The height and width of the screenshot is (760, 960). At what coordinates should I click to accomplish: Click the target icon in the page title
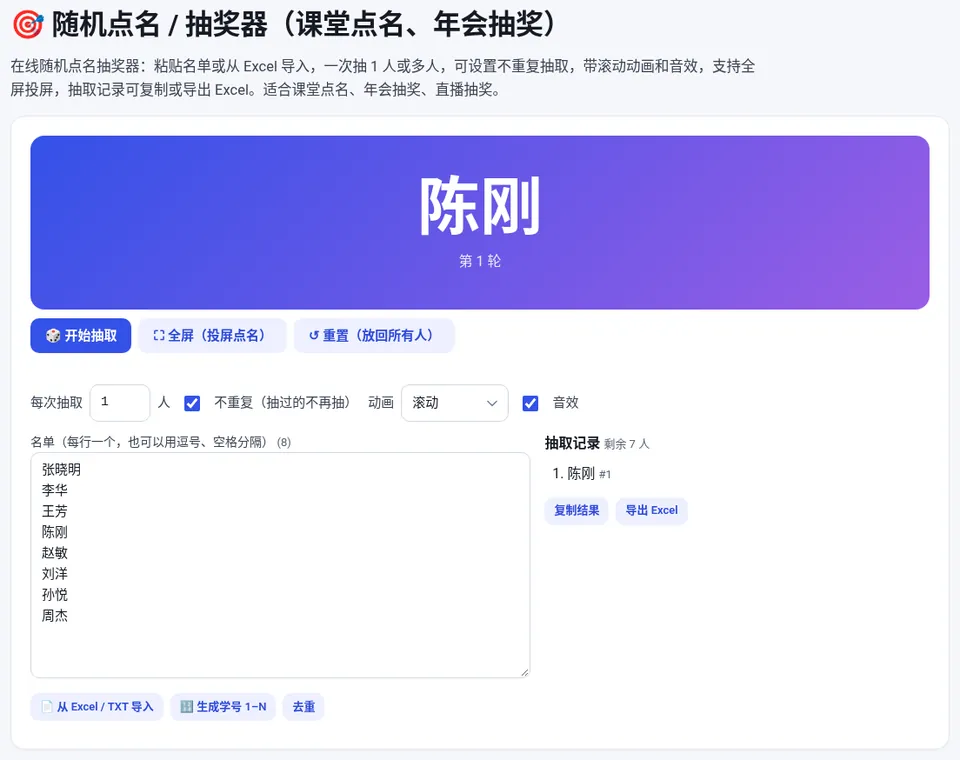(28, 25)
